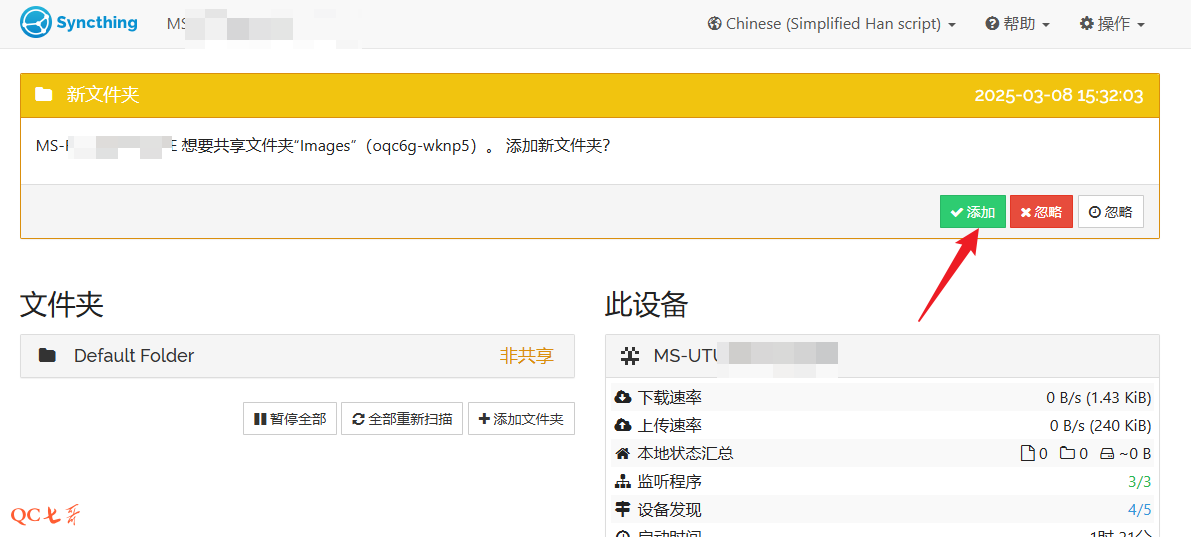
Task: Open the Chinese (Simplified Han script) language dropdown
Action: [x=832, y=24]
